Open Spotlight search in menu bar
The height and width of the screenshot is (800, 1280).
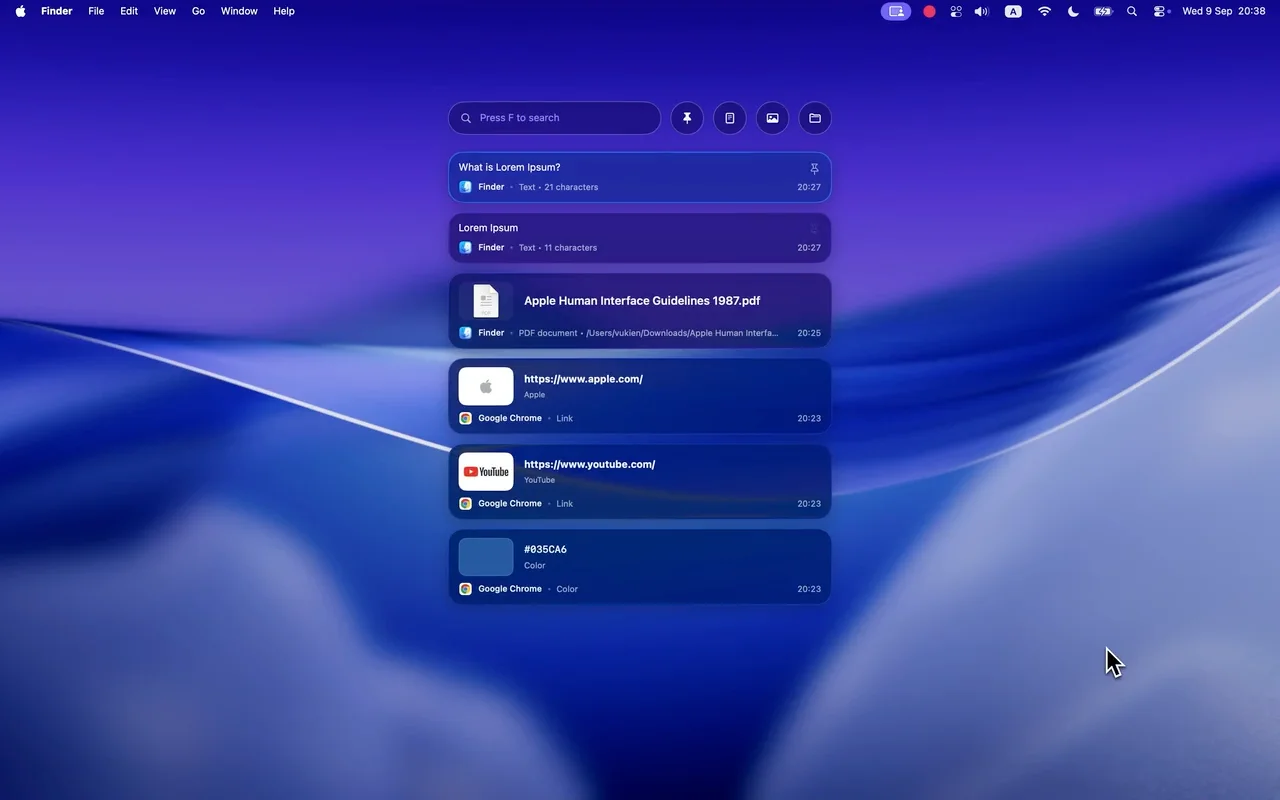(x=1132, y=11)
